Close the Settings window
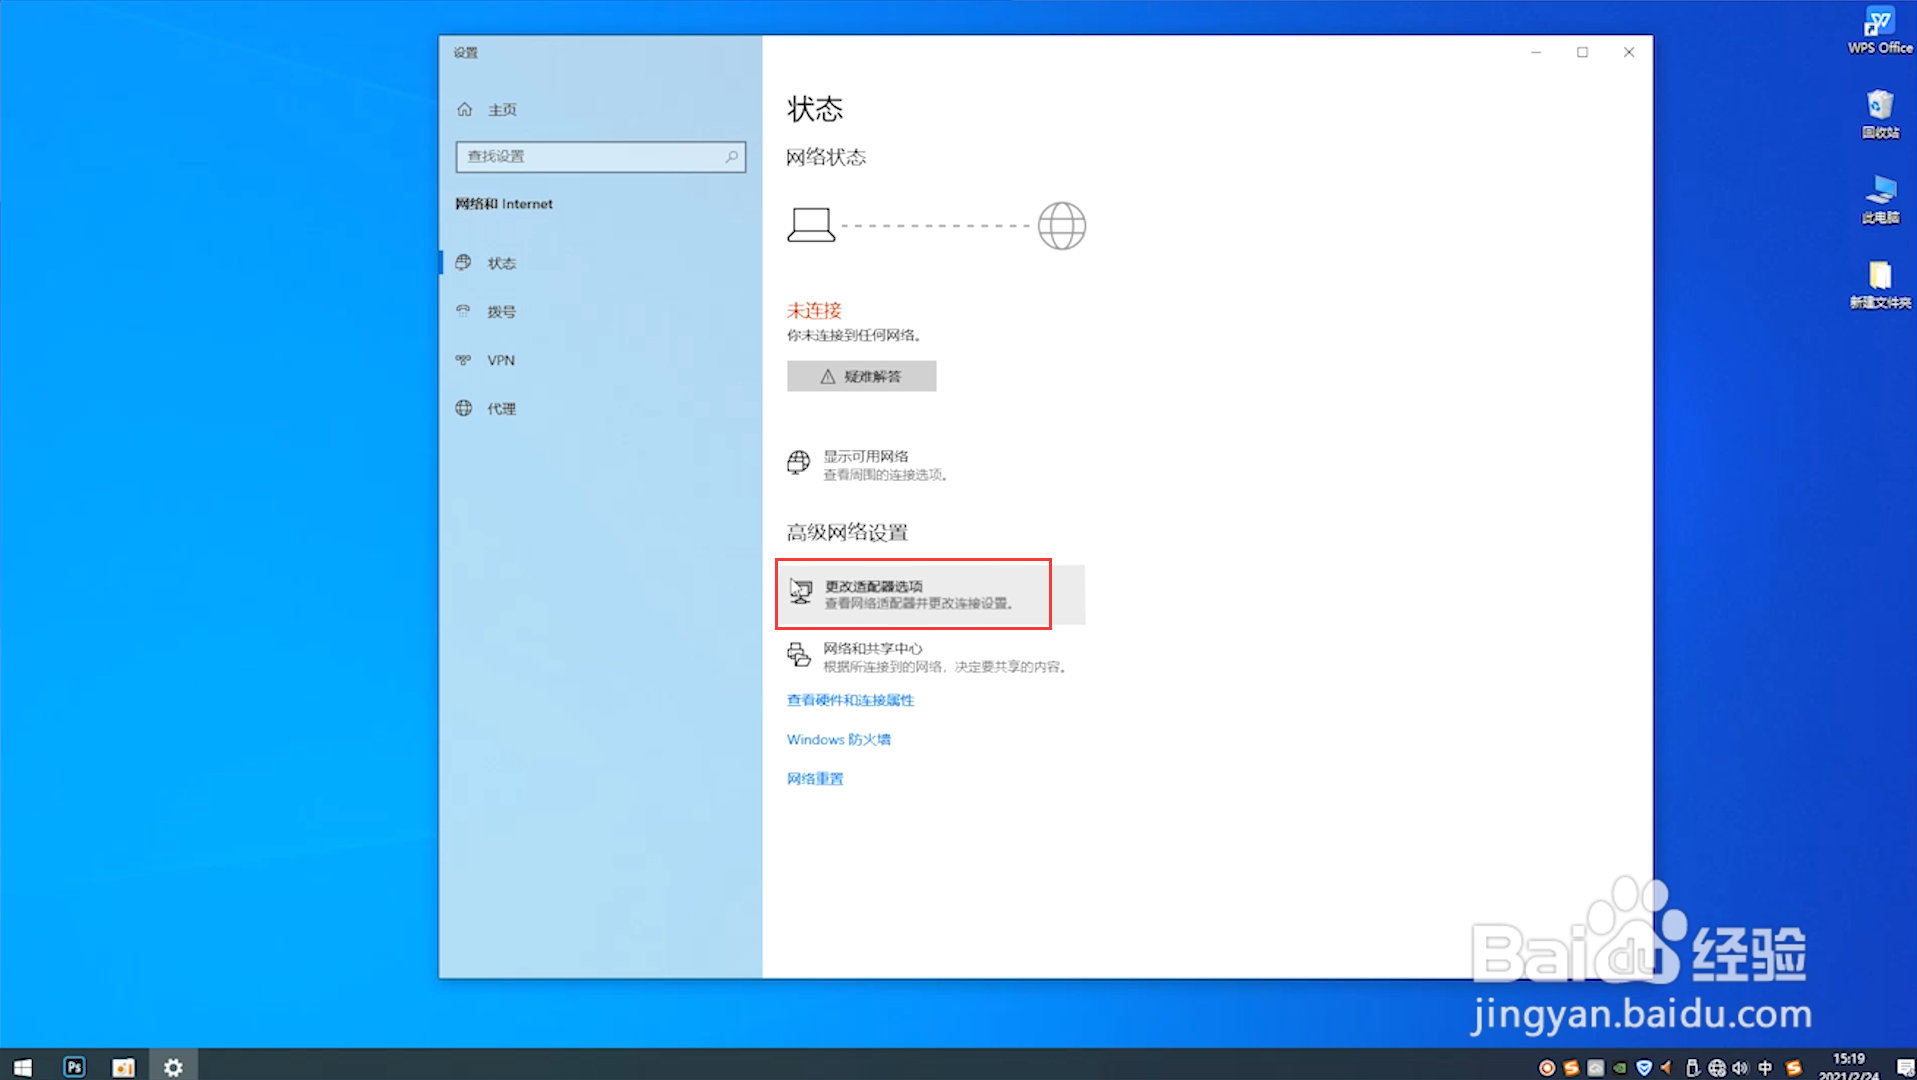 (1629, 52)
